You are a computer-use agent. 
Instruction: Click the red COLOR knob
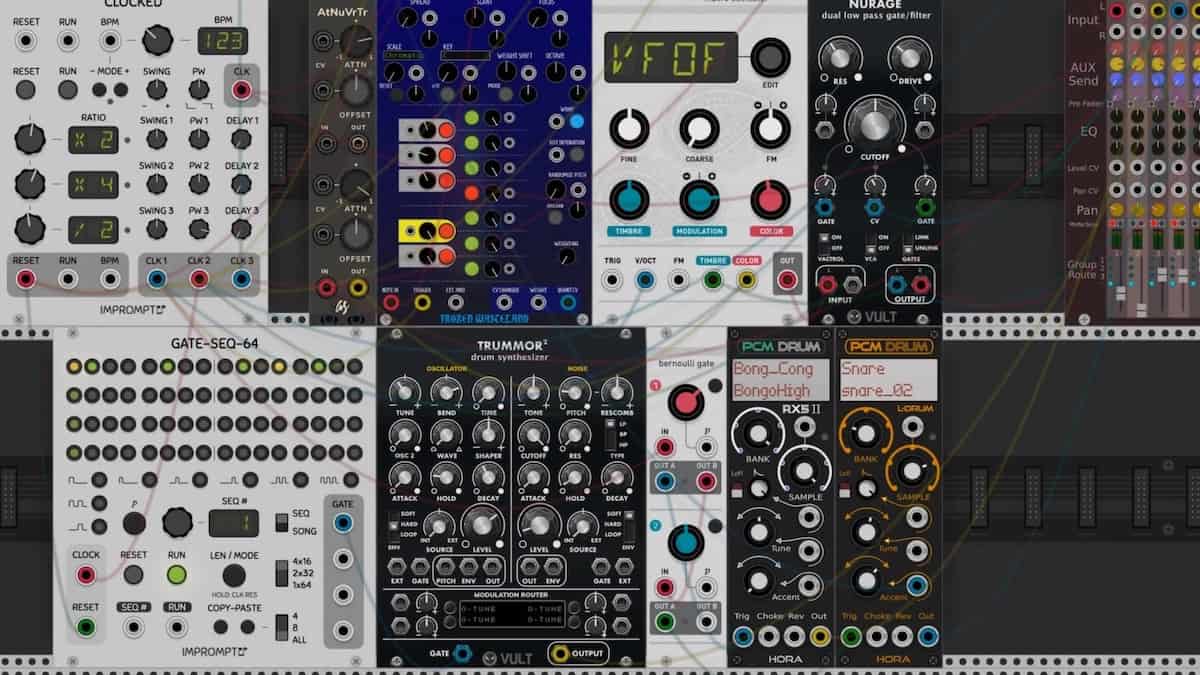click(x=769, y=199)
